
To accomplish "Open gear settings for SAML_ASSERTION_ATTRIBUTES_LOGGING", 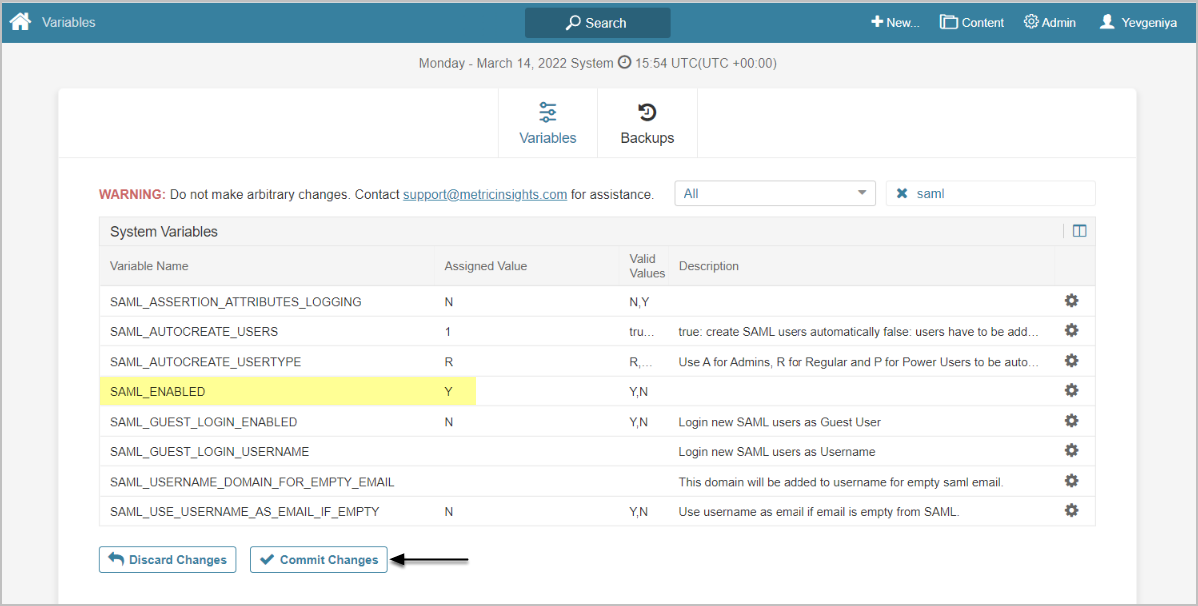I will point(1071,301).
